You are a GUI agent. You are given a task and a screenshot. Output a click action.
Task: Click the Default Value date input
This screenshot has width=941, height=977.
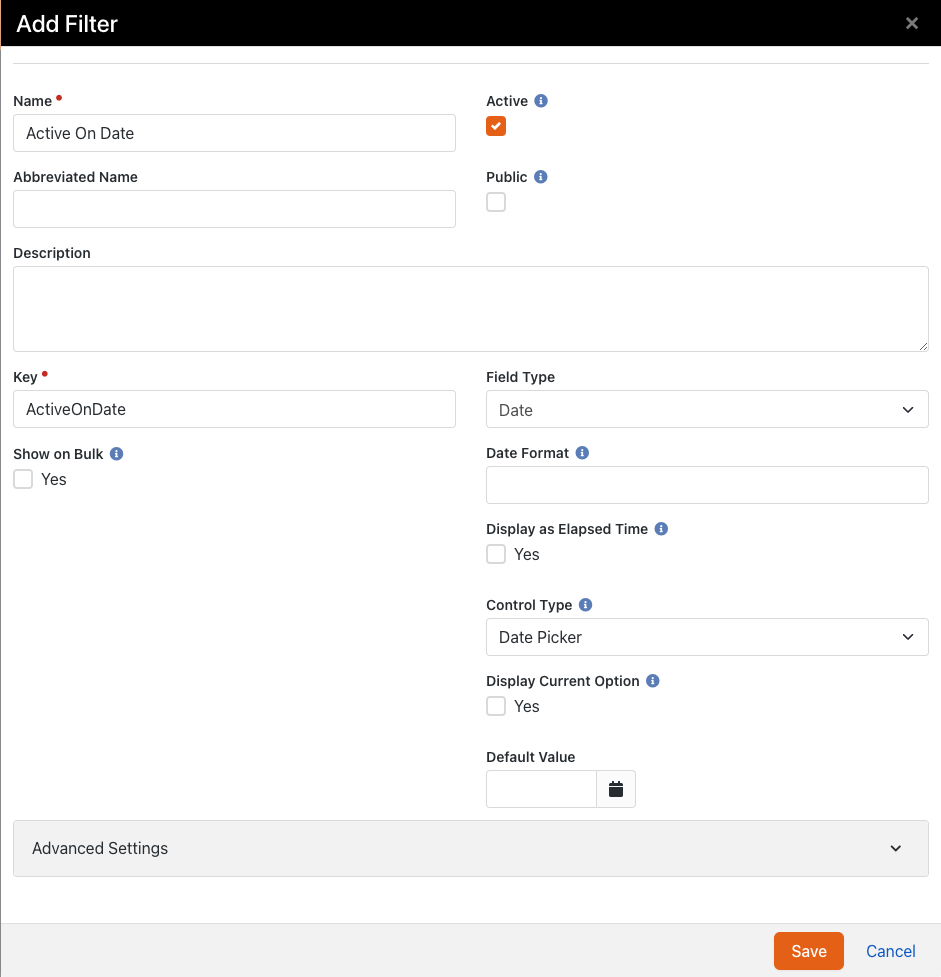[x=542, y=789]
